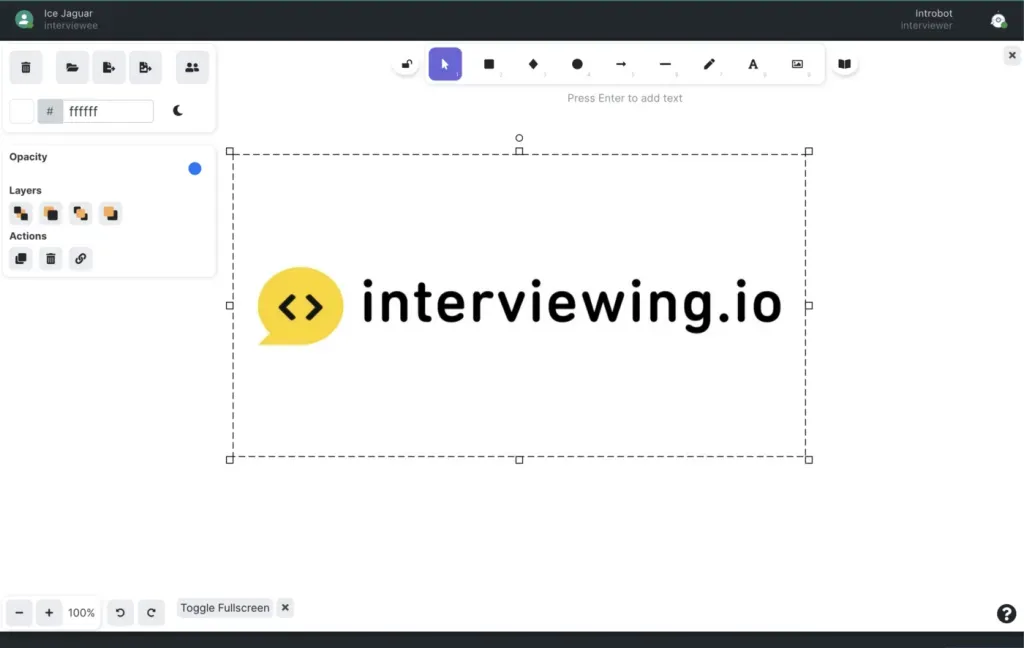
Task: Dismiss the Toggle Fullscreen prompt
Action: pos(285,607)
